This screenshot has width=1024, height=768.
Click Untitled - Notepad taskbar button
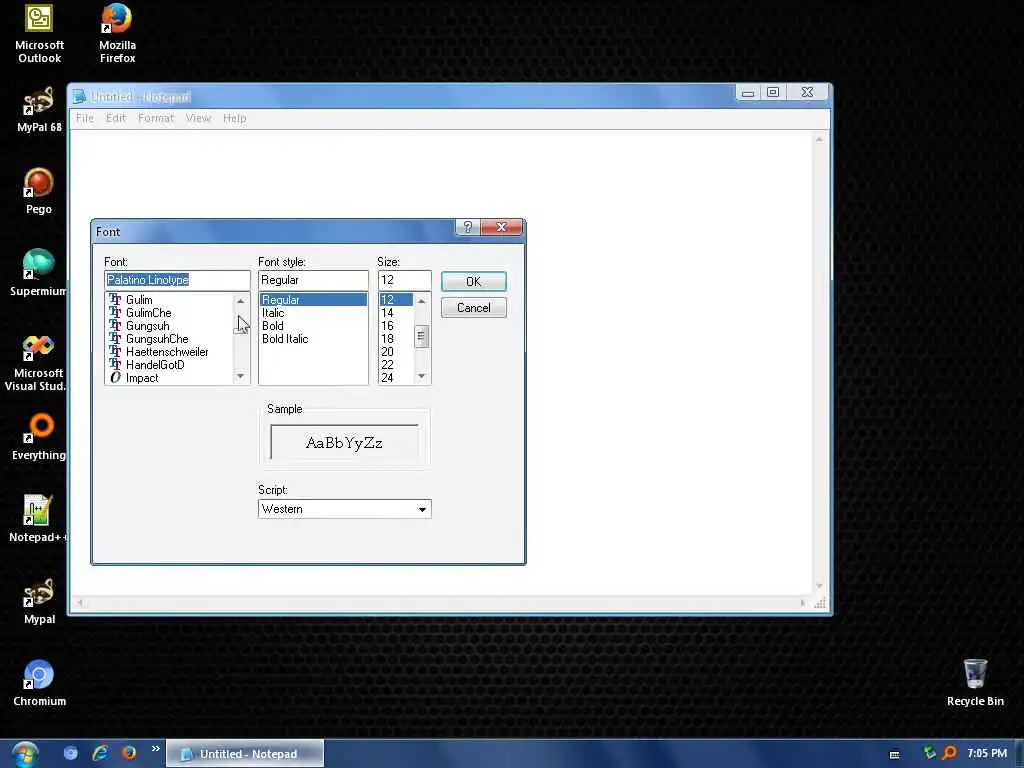[x=245, y=754]
